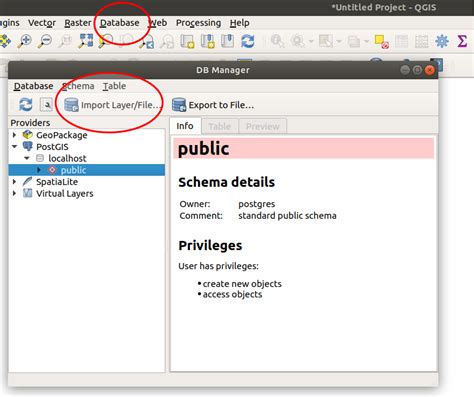Click the Virtual Layers provider icon

tap(27, 193)
